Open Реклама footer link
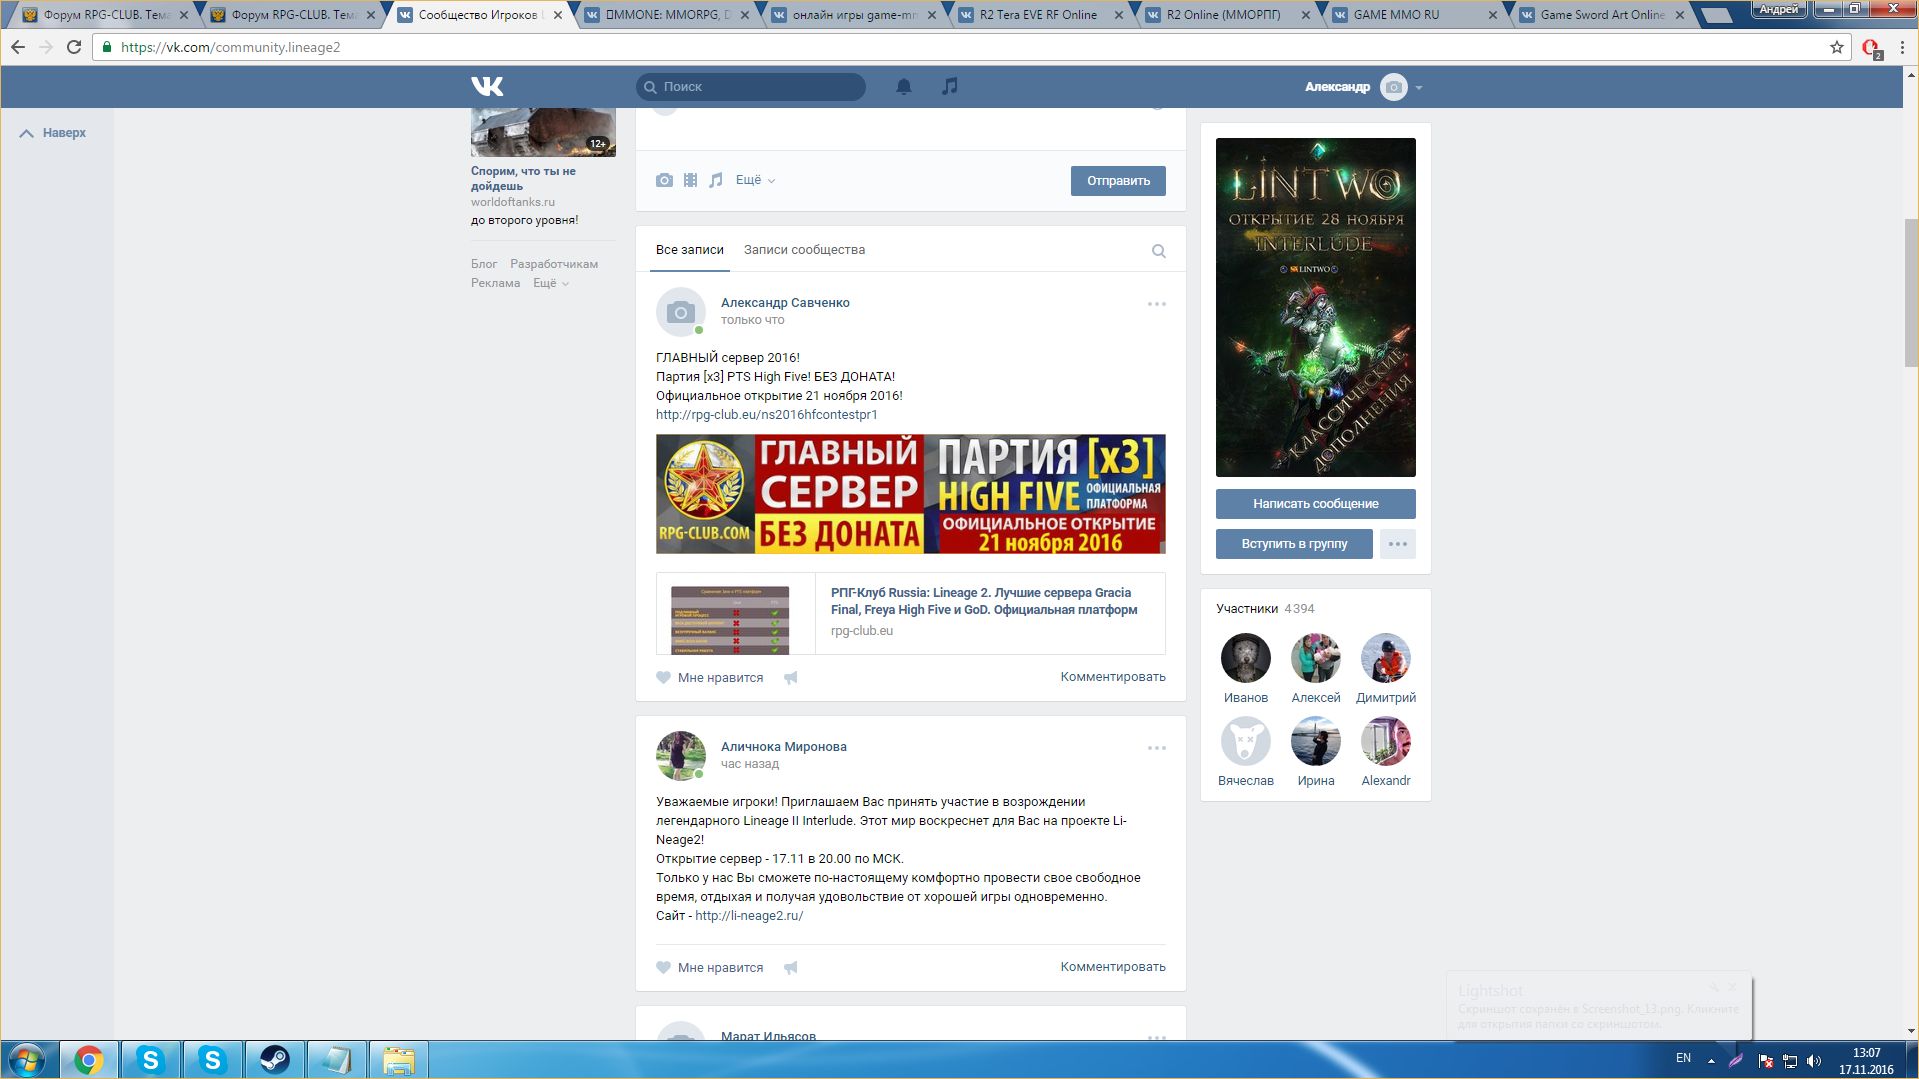 click(x=495, y=283)
